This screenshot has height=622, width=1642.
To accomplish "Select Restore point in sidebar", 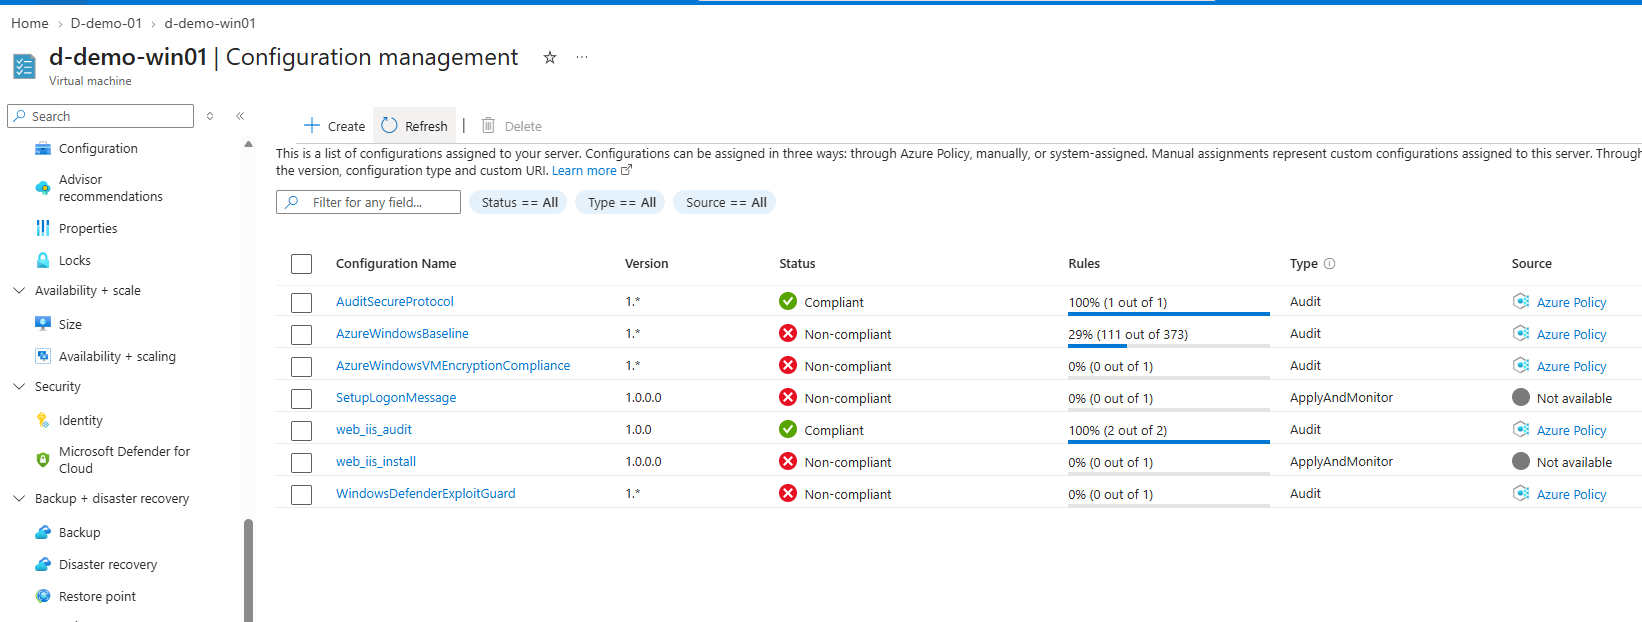I will tap(97, 596).
